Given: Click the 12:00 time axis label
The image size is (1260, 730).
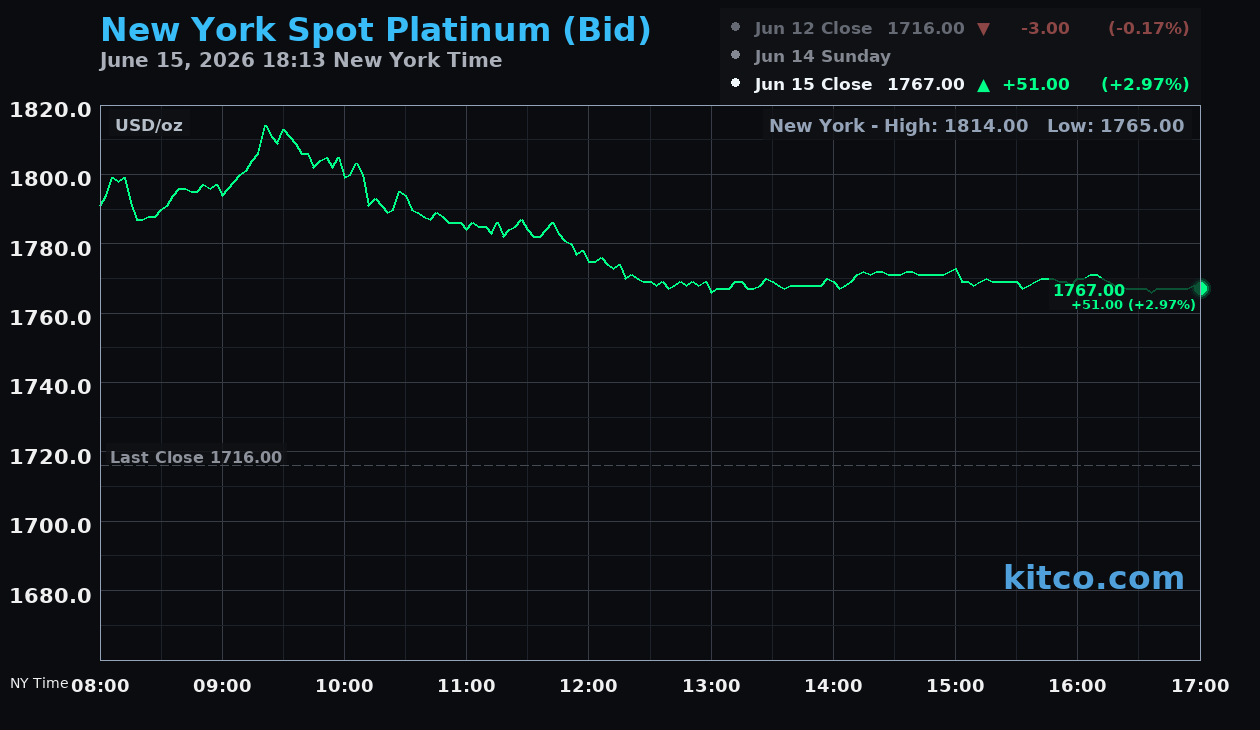Looking at the screenshot, I should pyautogui.click(x=589, y=686).
